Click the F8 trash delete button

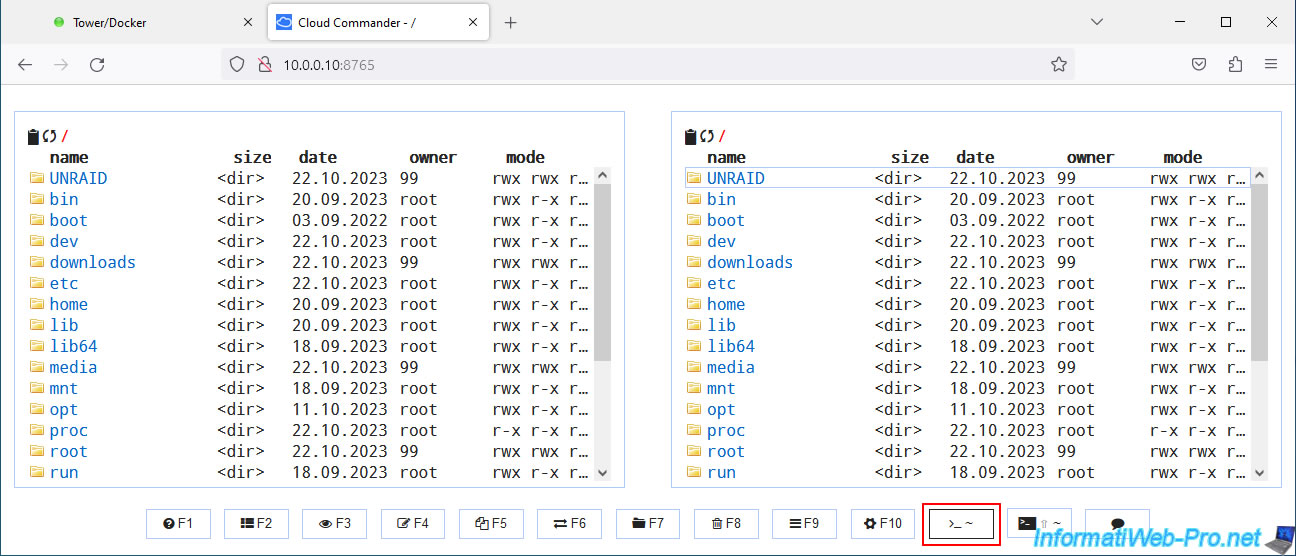pyautogui.click(x=726, y=524)
